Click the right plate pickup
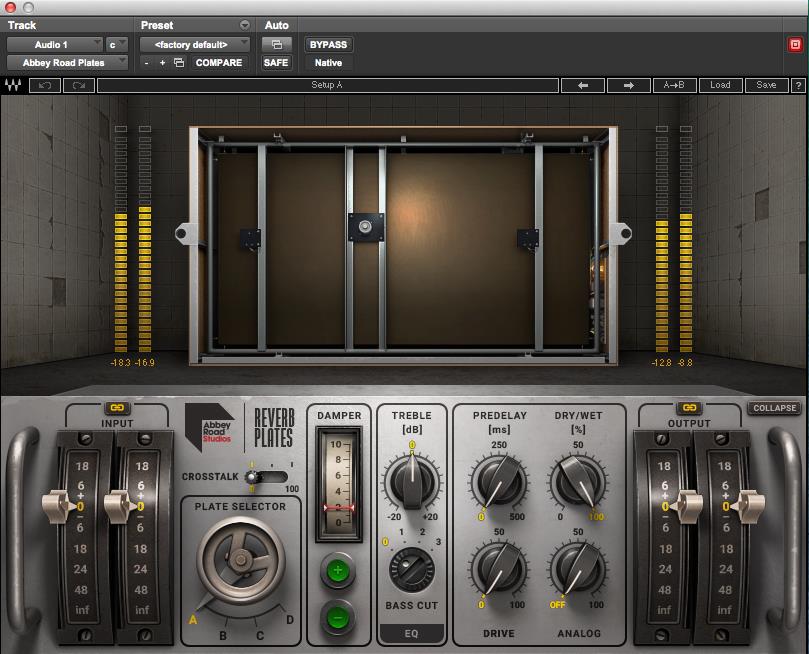Screen dimensions: 809x654 click(x=528, y=240)
